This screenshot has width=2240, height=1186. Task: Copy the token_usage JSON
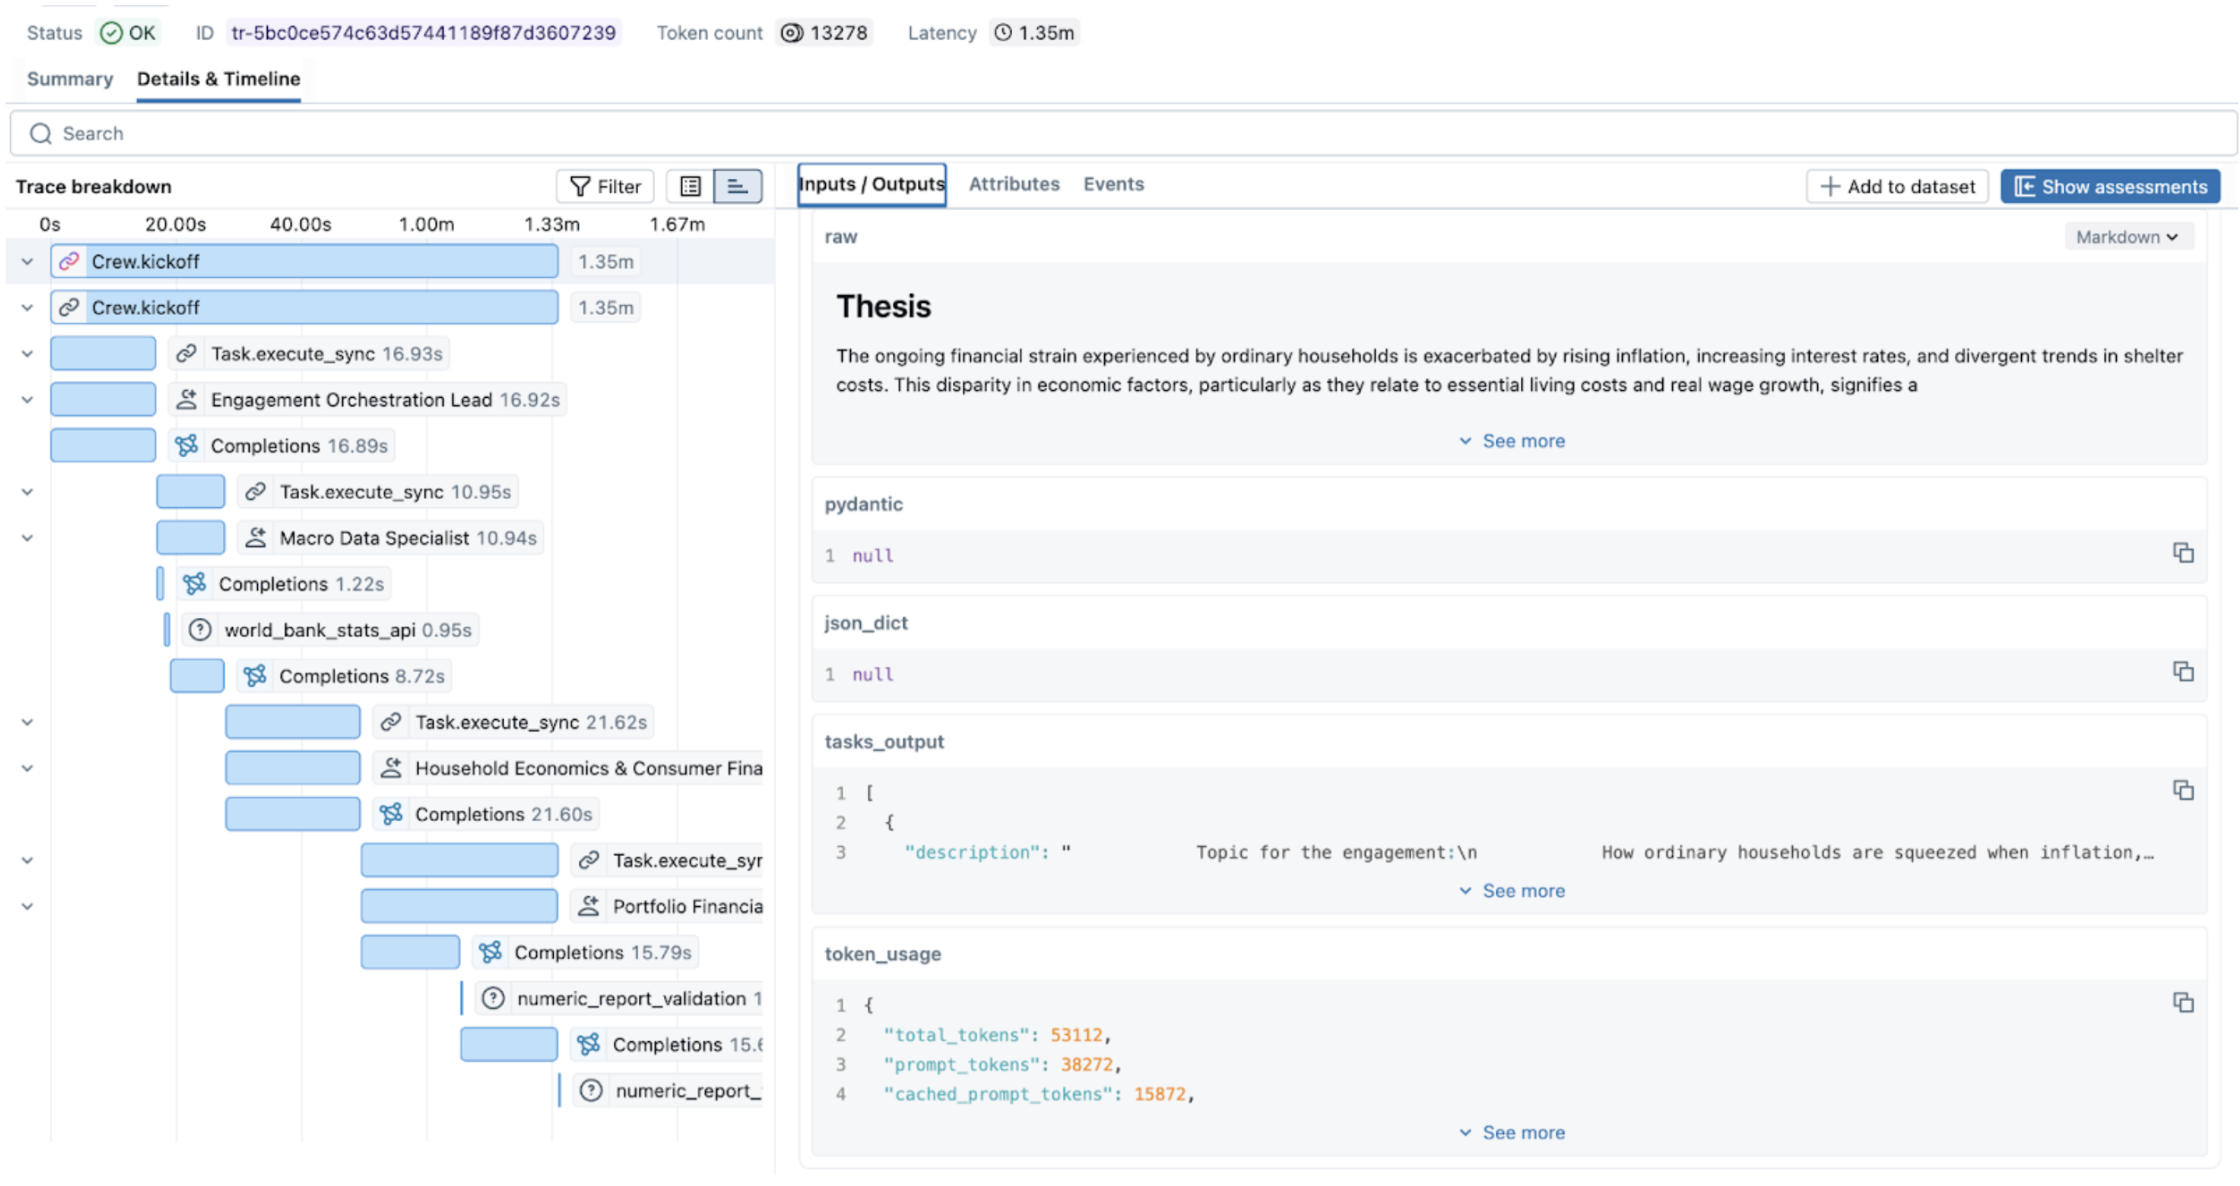[x=2183, y=1003]
